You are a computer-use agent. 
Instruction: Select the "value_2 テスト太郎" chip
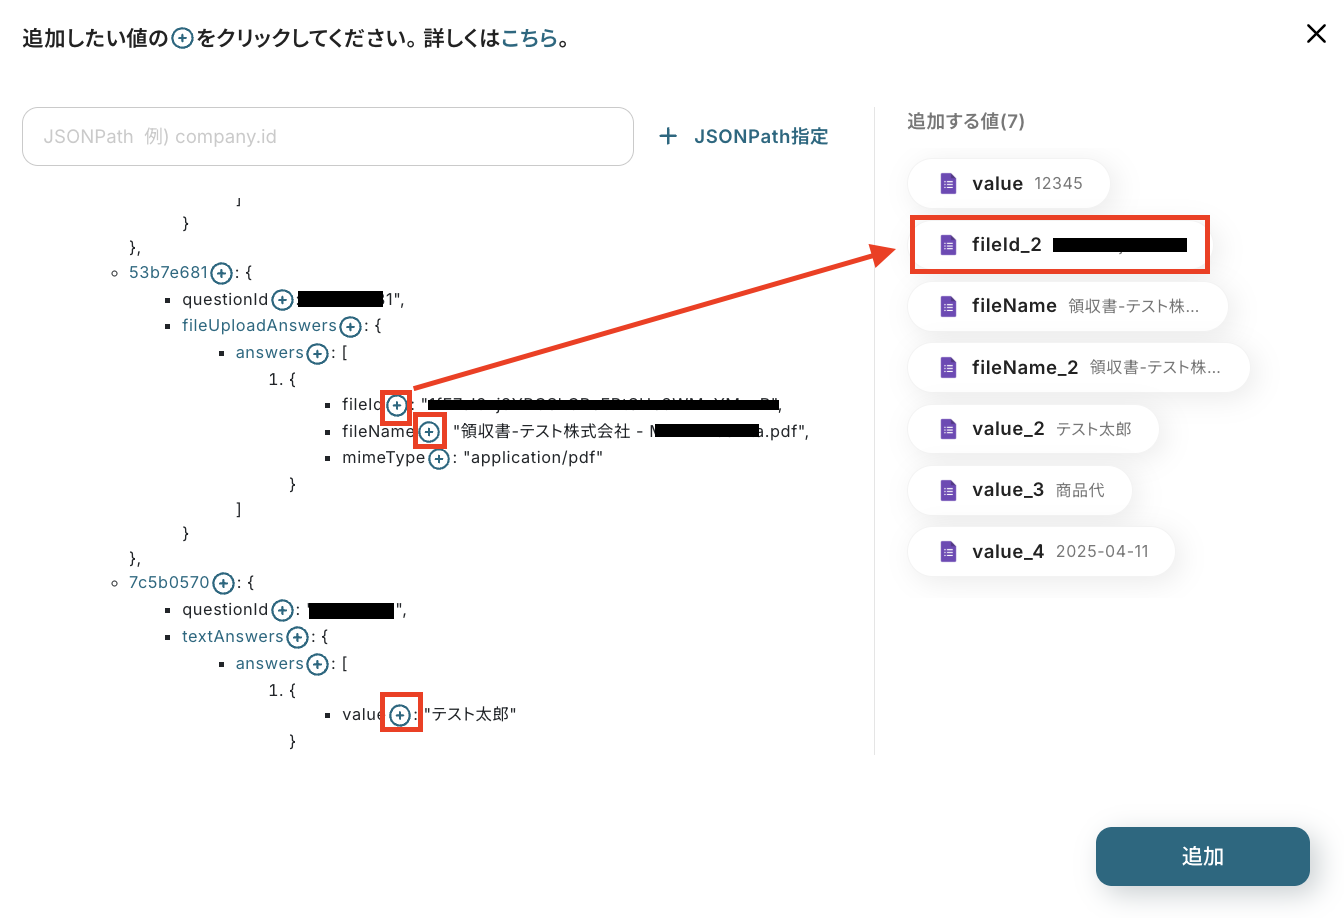coord(1033,429)
